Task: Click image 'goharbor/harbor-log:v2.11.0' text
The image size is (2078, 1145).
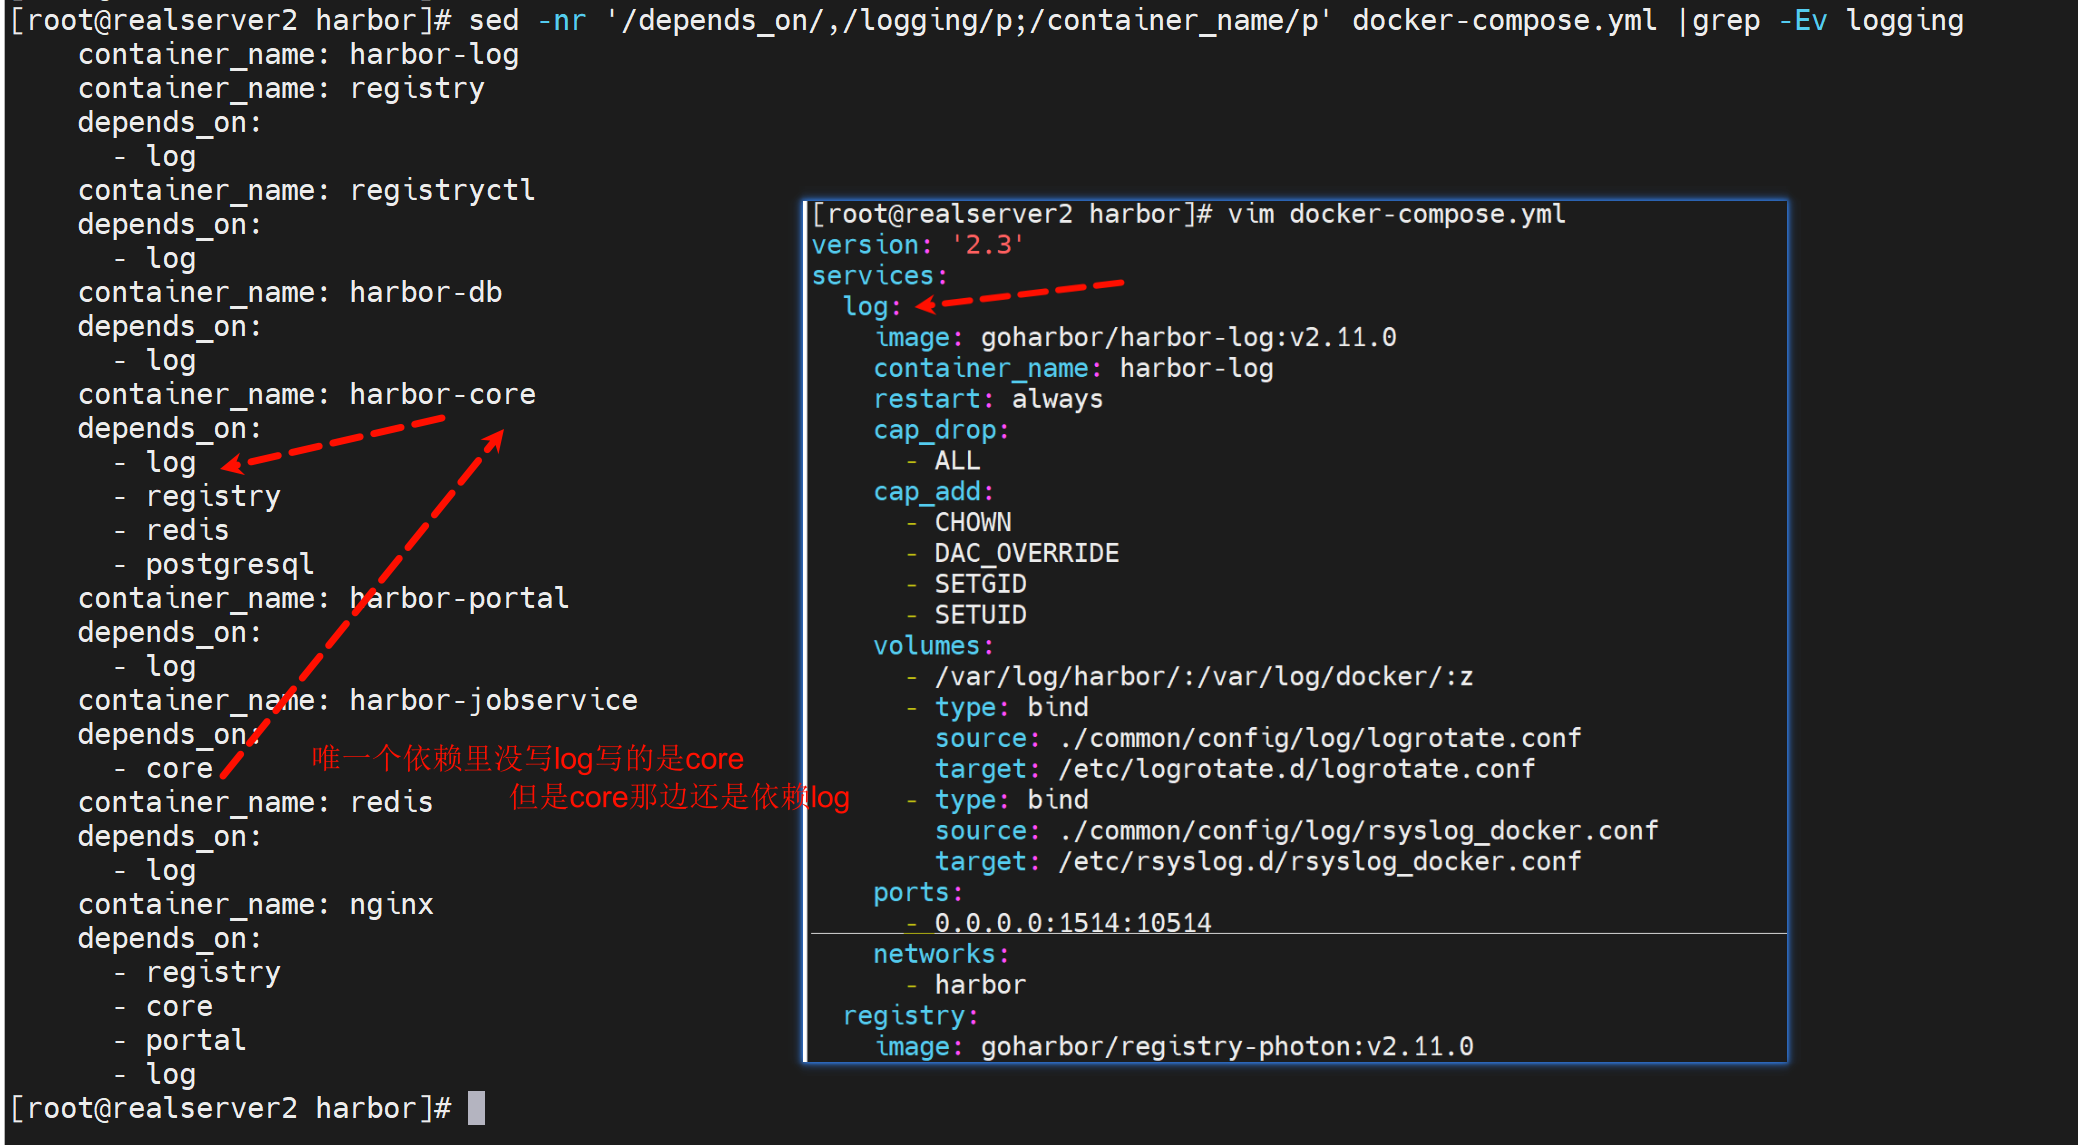Action: (x=1187, y=338)
